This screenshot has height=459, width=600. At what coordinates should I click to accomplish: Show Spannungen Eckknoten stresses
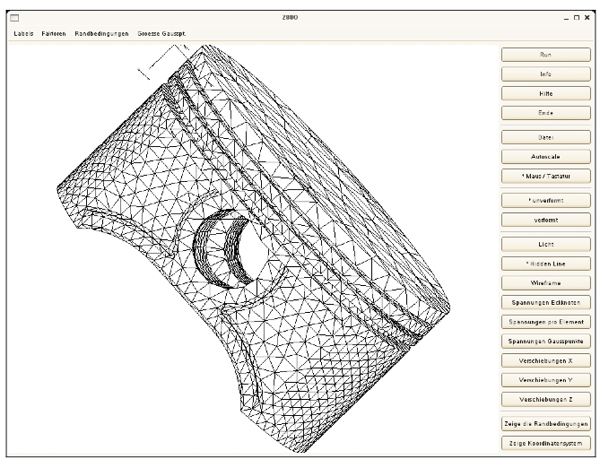click(x=546, y=301)
